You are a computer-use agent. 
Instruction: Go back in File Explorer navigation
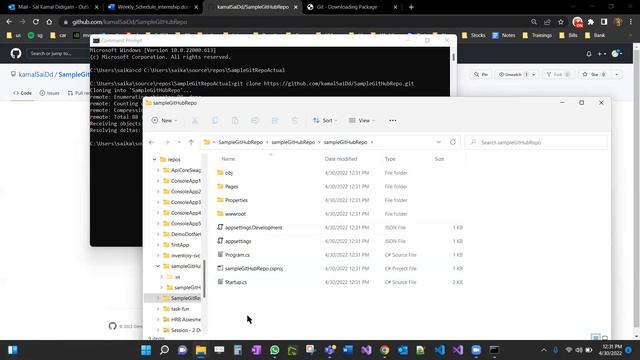[151, 142]
